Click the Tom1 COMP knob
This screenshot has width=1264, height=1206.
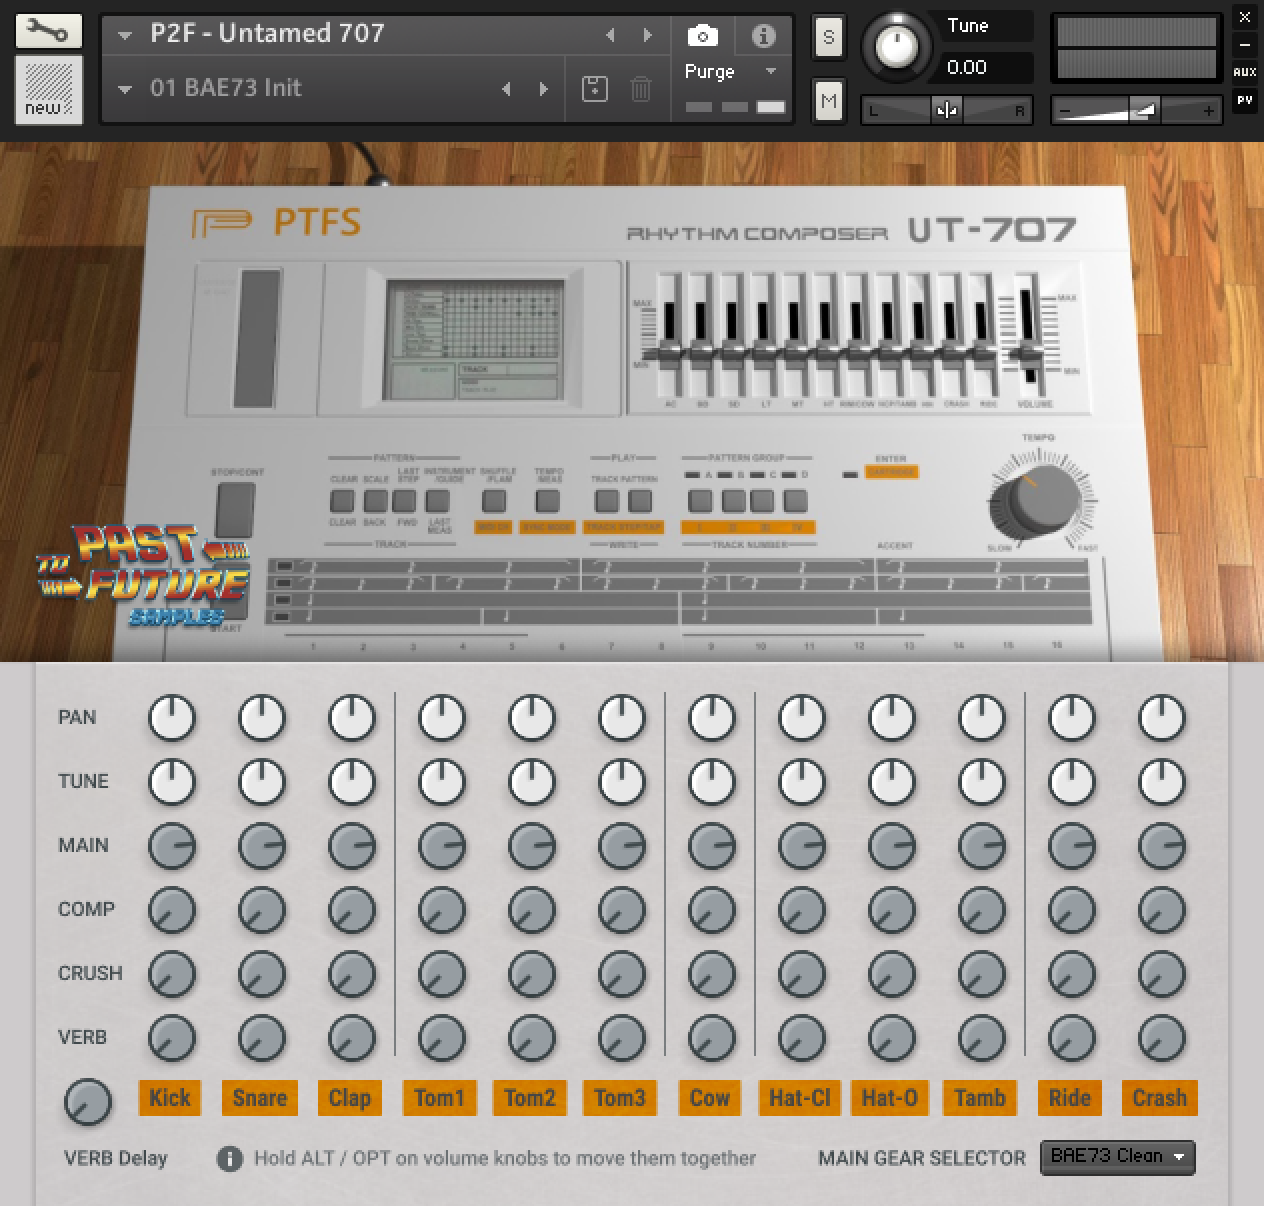[442, 910]
